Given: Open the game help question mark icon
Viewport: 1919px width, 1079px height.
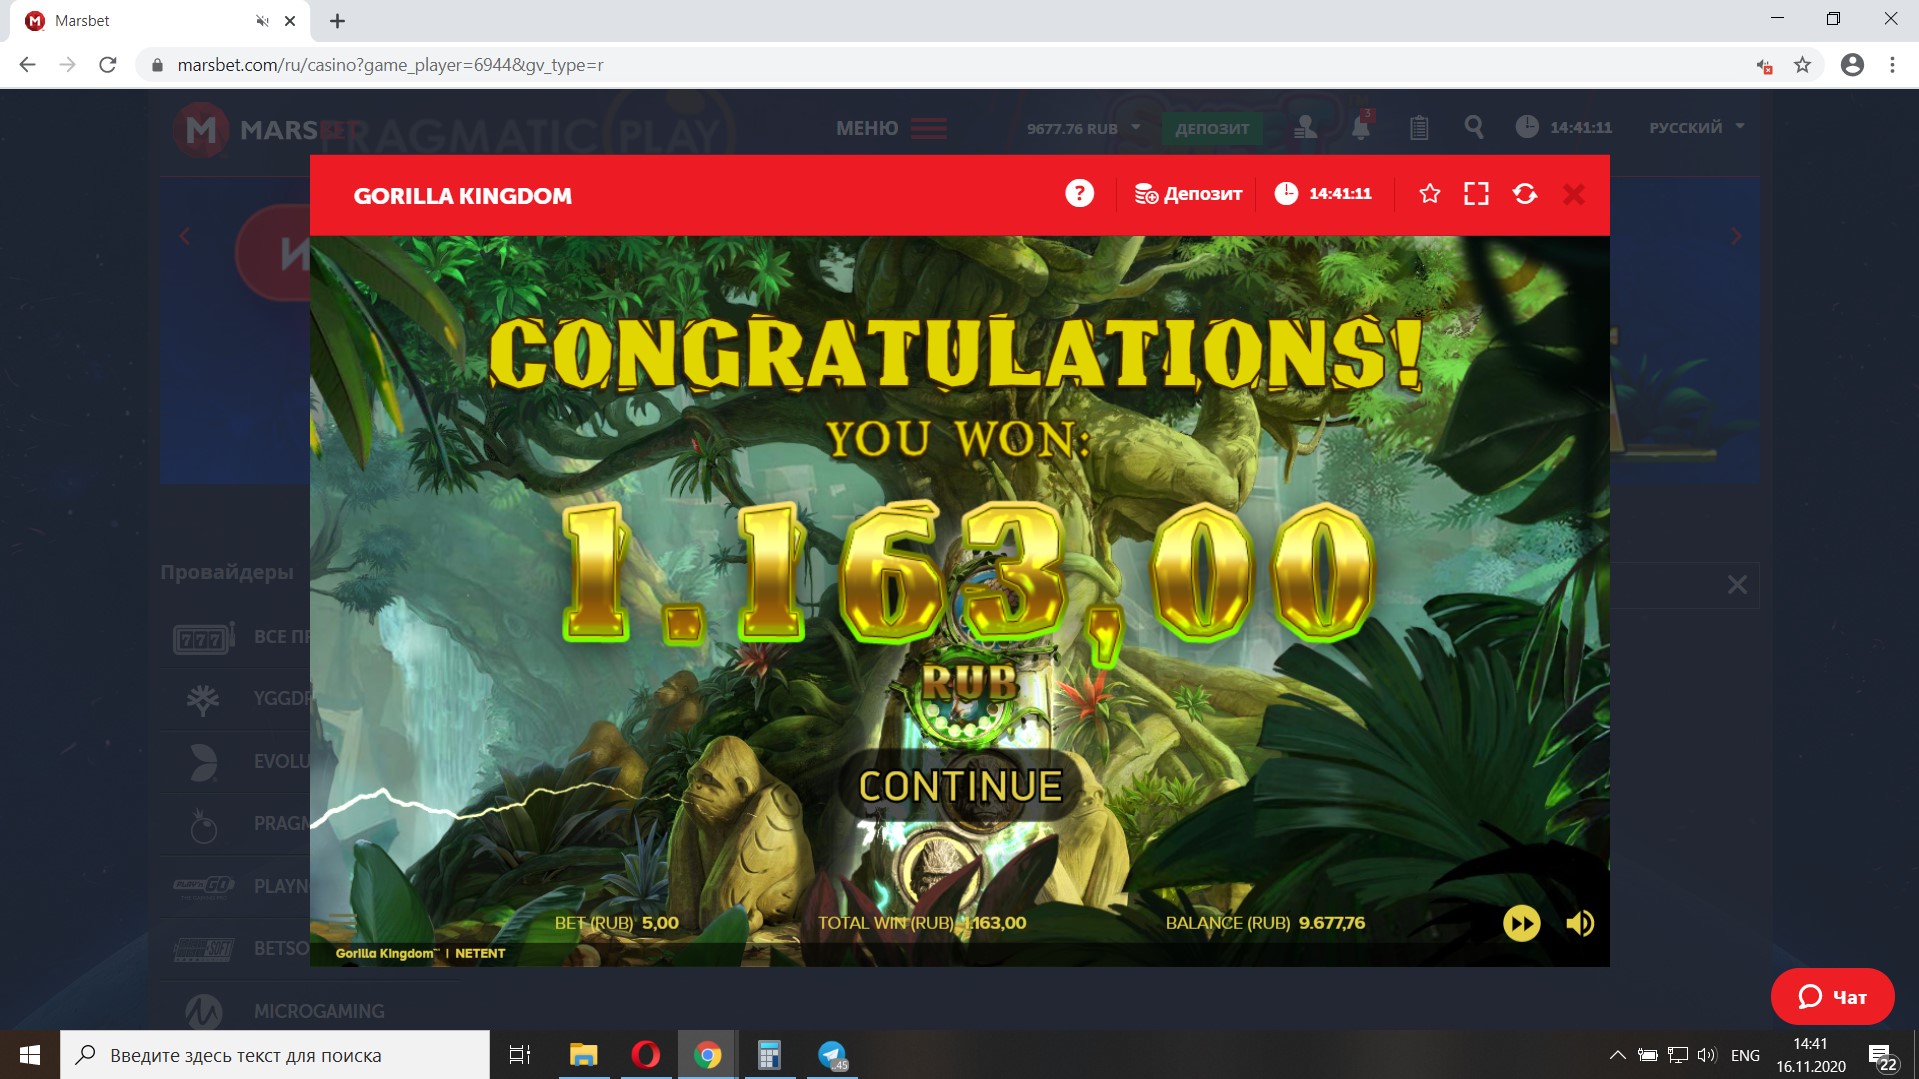Looking at the screenshot, I should pyautogui.click(x=1079, y=193).
